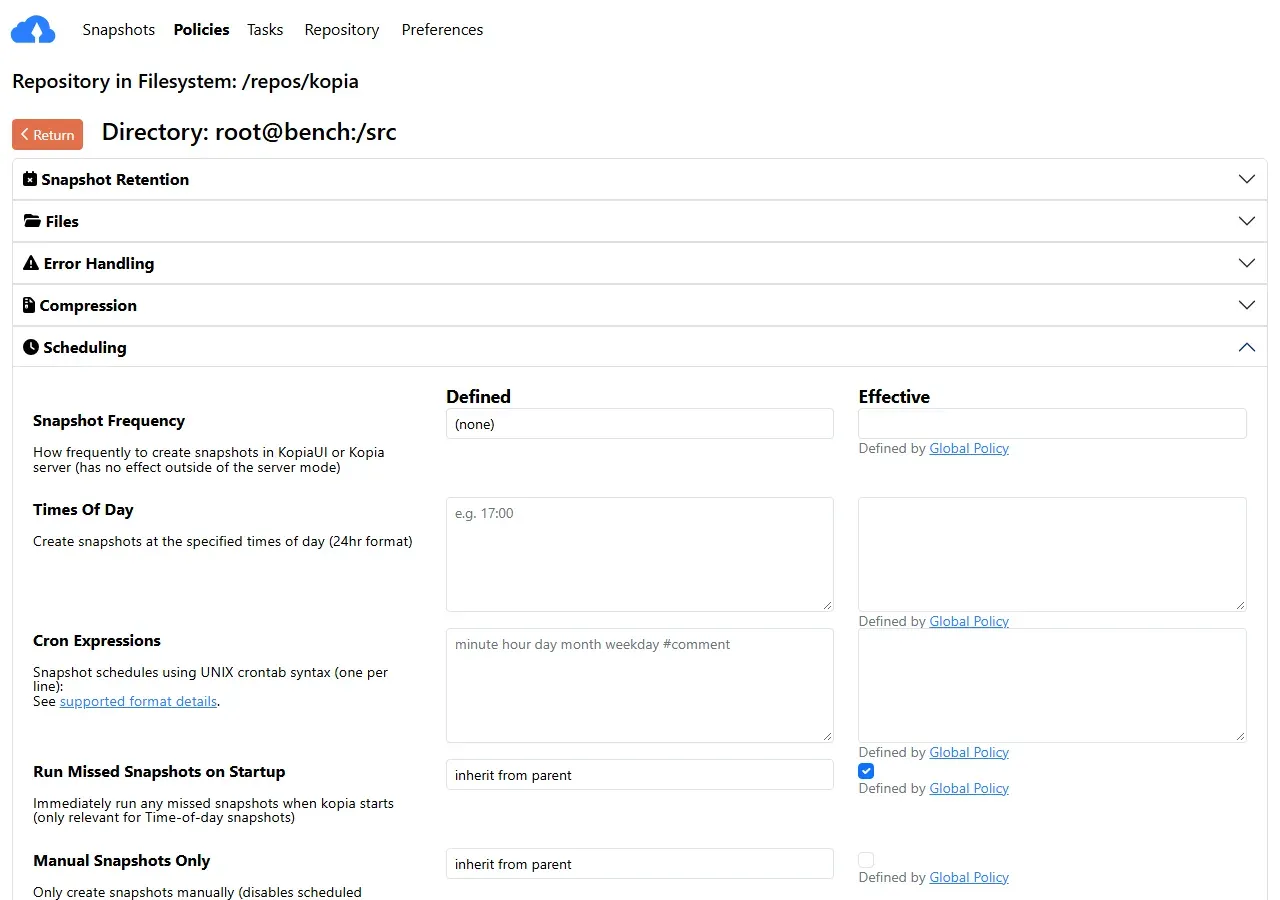Expand Snapshot Retention using its chevron arrow
Image resolution: width=1280 pixels, height=900 pixels.
(x=1246, y=179)
